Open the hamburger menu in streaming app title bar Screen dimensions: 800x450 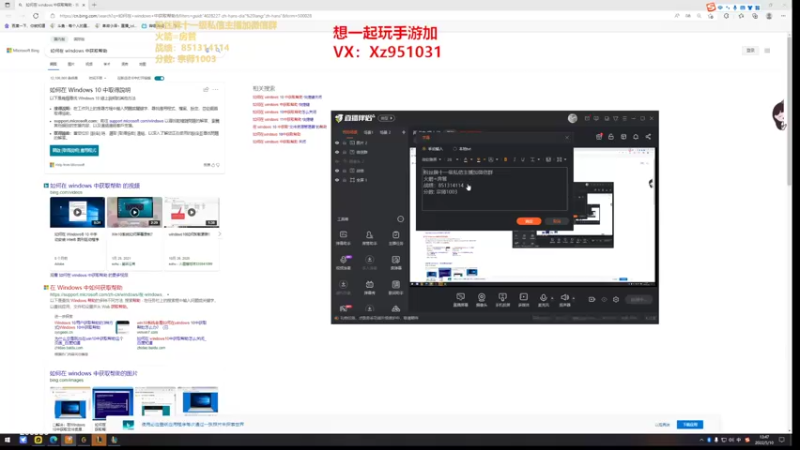624,118
